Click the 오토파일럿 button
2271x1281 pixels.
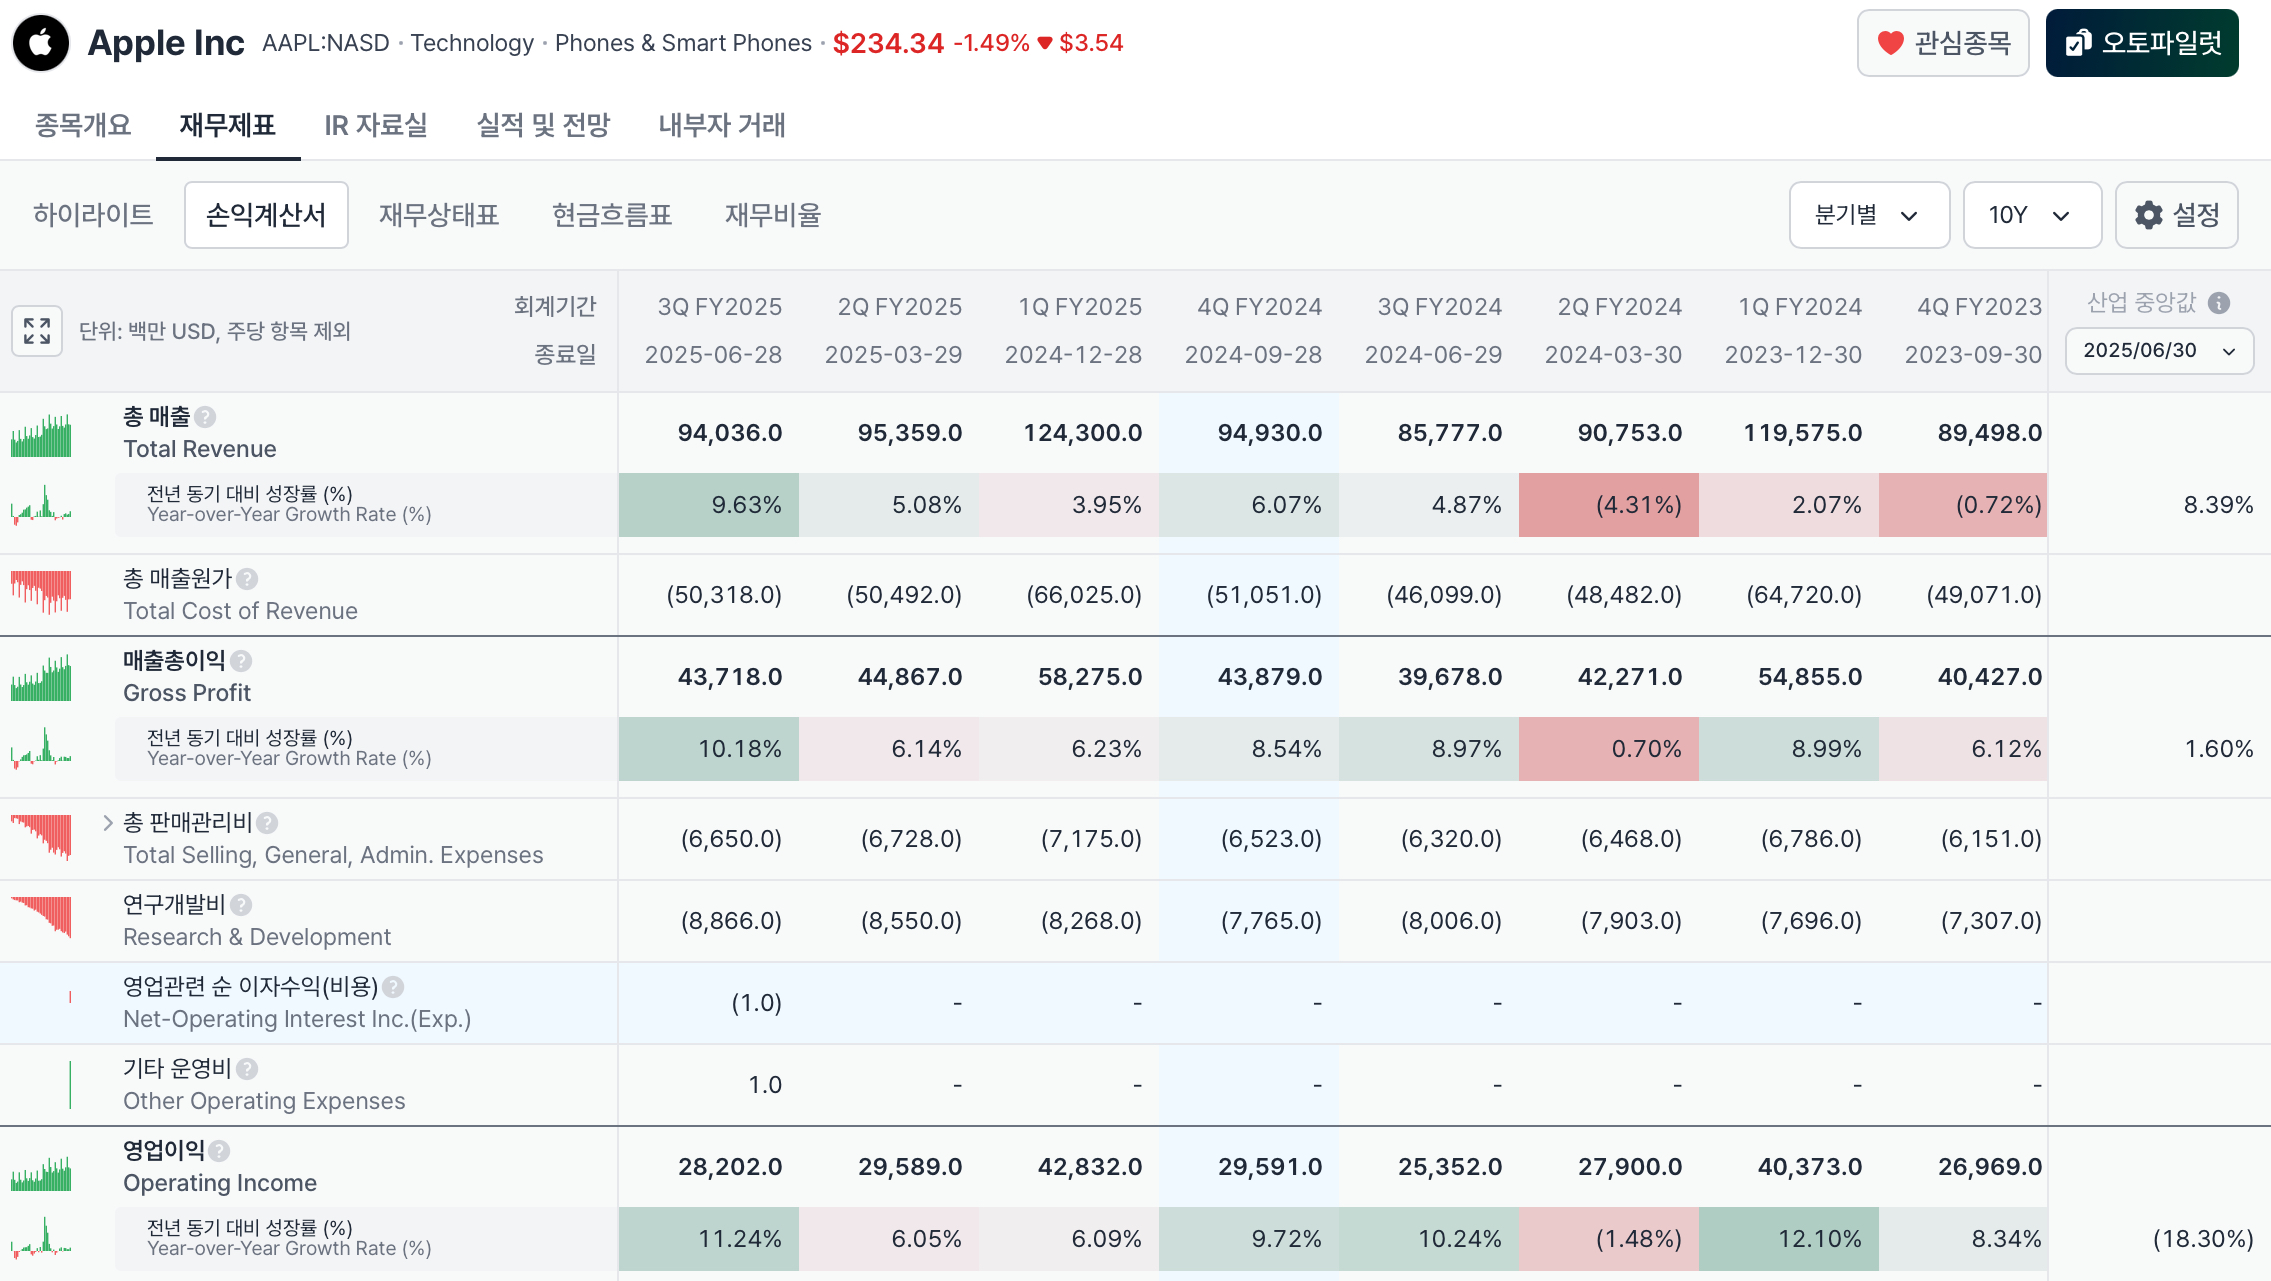tap(2141, 43)
